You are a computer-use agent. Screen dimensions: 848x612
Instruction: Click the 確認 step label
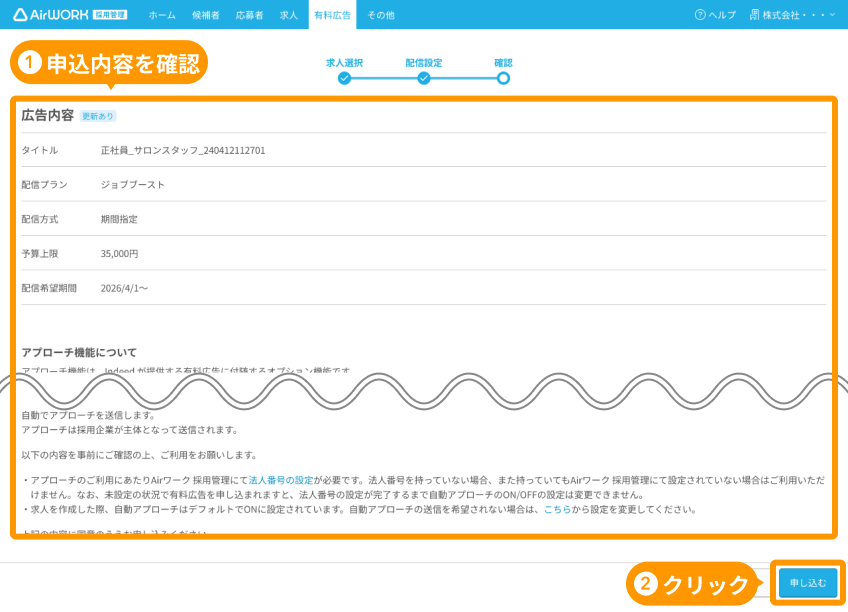coord(503,63)
